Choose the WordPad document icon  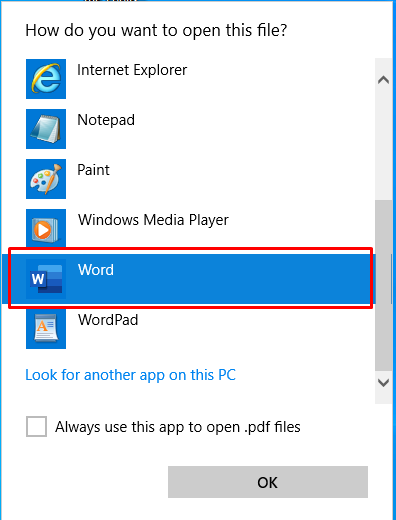click(46, 329)
